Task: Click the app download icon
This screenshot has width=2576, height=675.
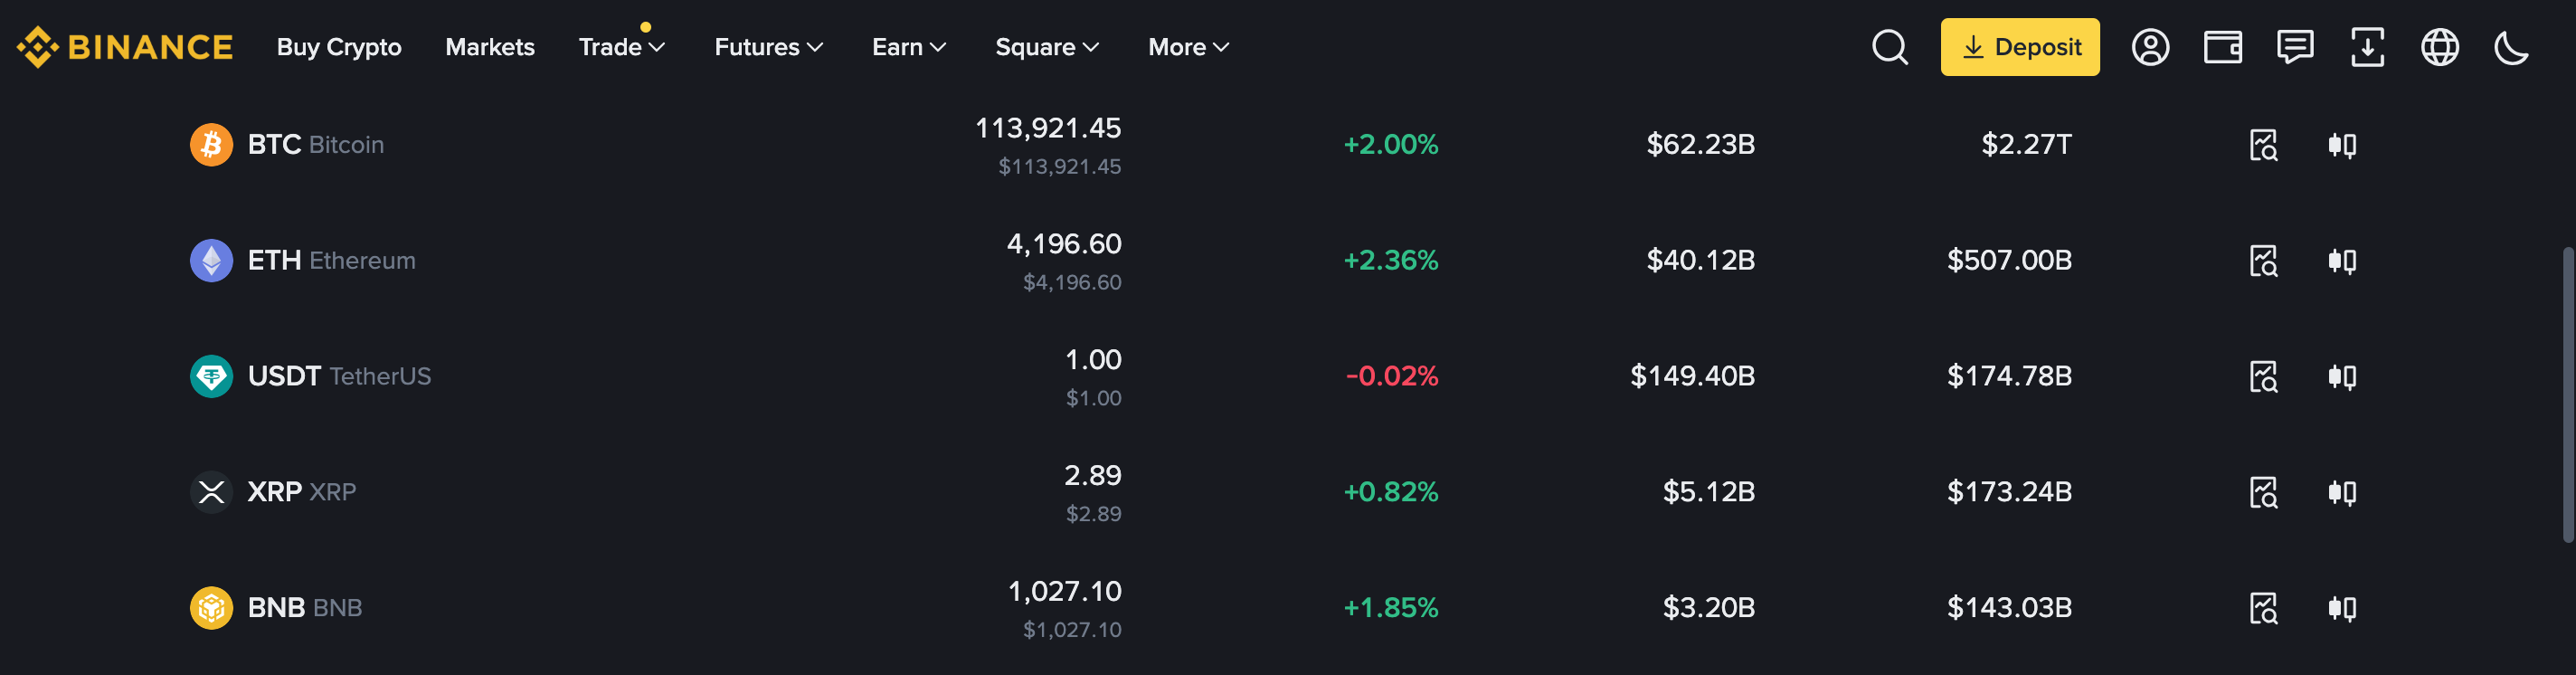Action: click(2367, 47)
